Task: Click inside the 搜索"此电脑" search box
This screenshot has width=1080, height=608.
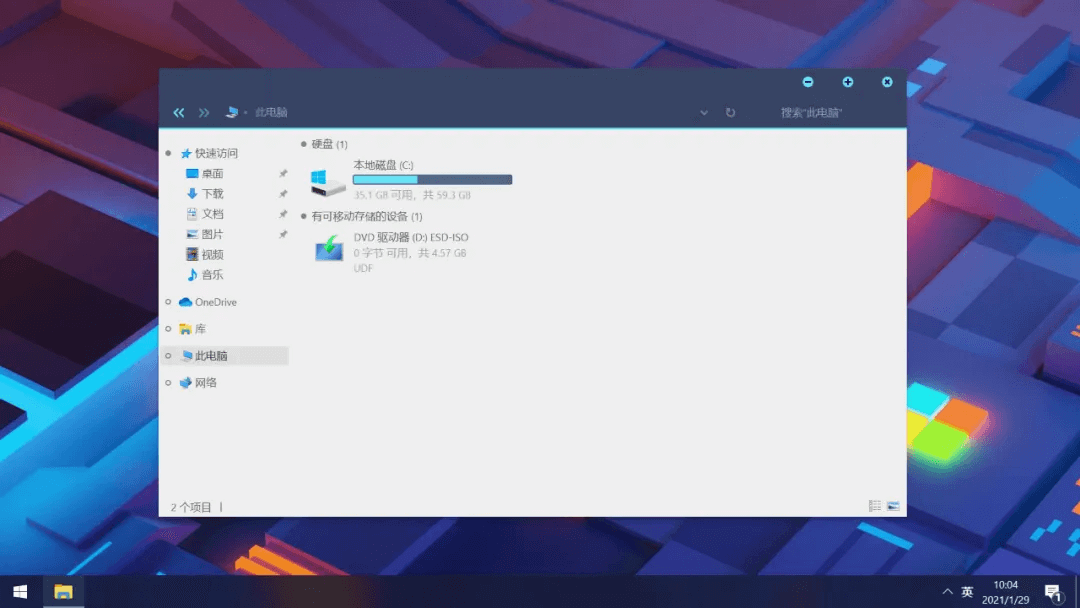Action: (x=810, y=112)
